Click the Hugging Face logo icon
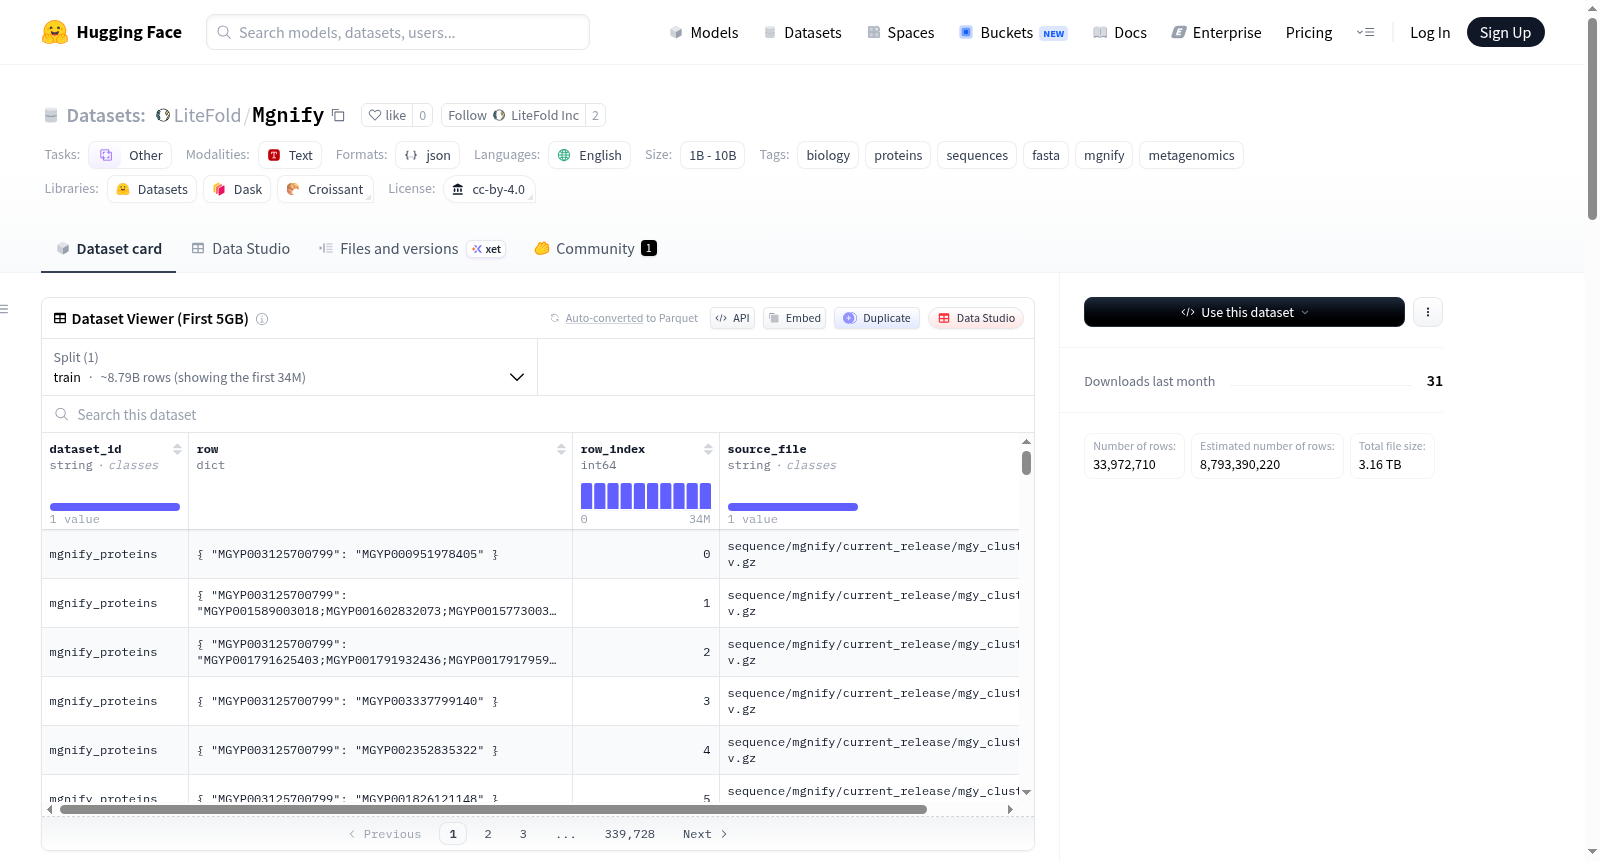Viewport: 1600px width, 861px height. 55,32
